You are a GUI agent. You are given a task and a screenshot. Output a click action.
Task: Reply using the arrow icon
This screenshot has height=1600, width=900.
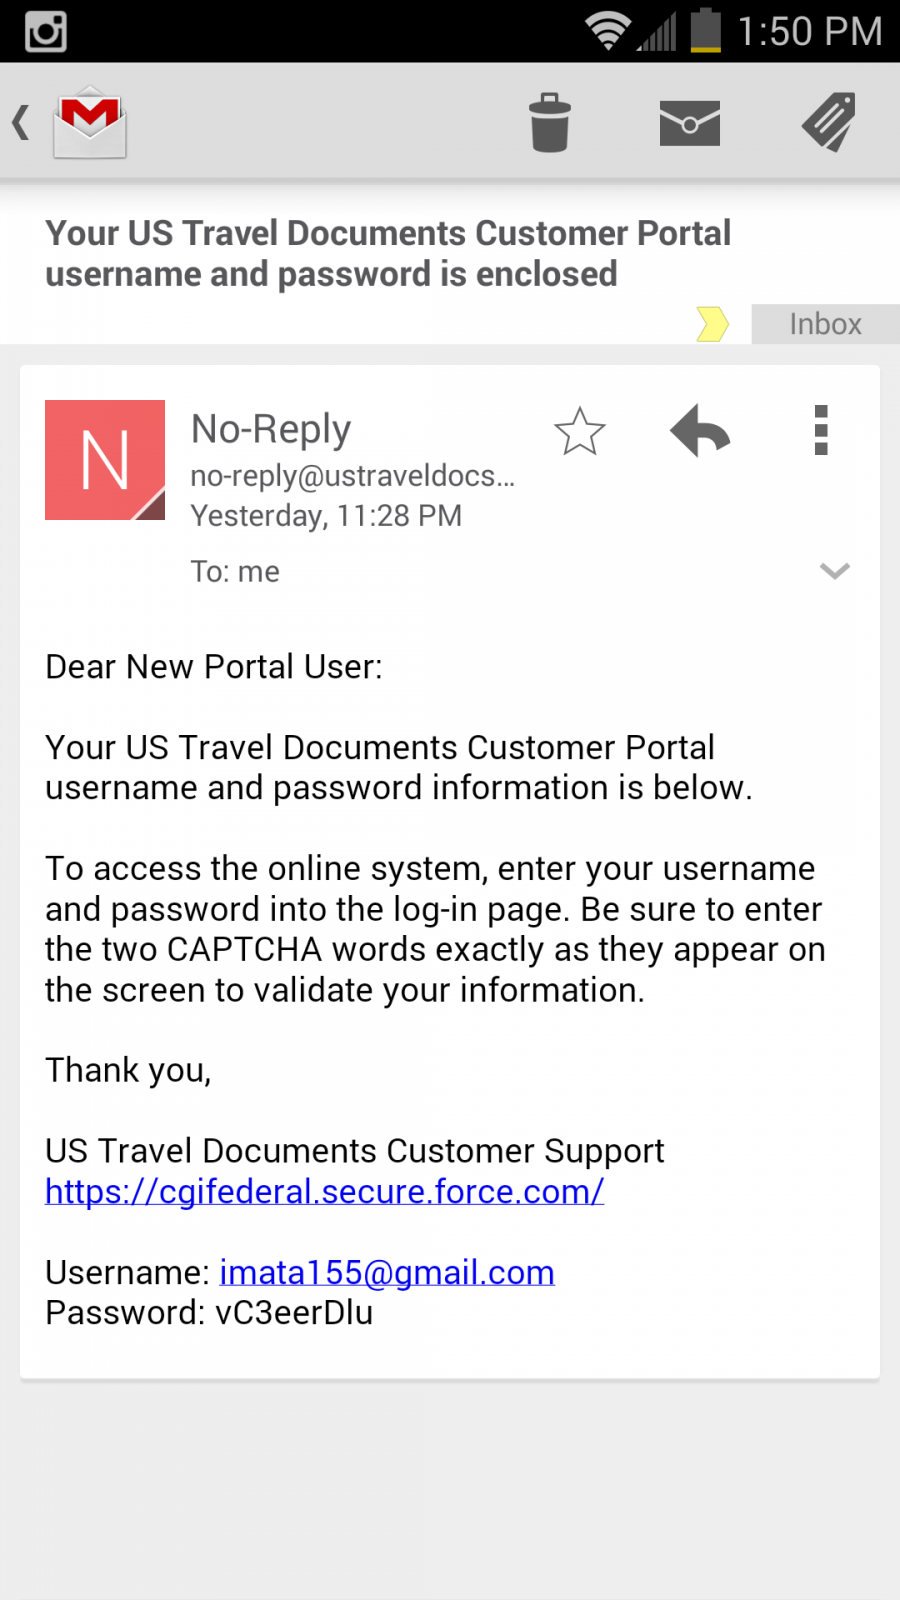point(700,431)
